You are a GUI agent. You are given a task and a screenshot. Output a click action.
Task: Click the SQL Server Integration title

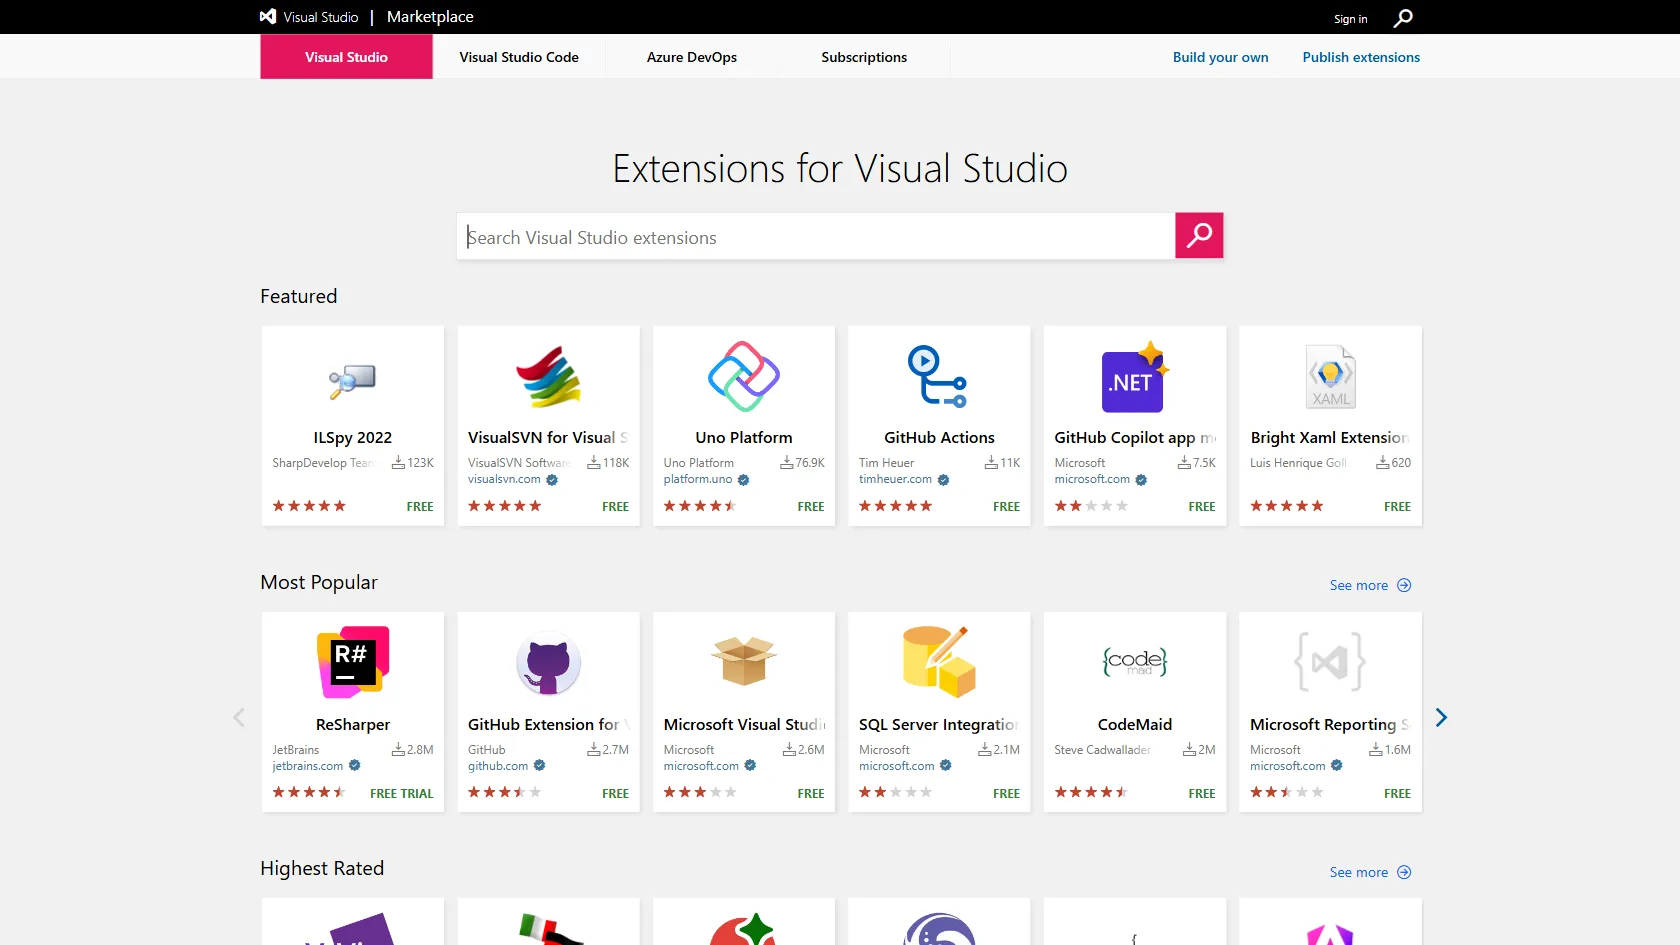click(938, 724)
